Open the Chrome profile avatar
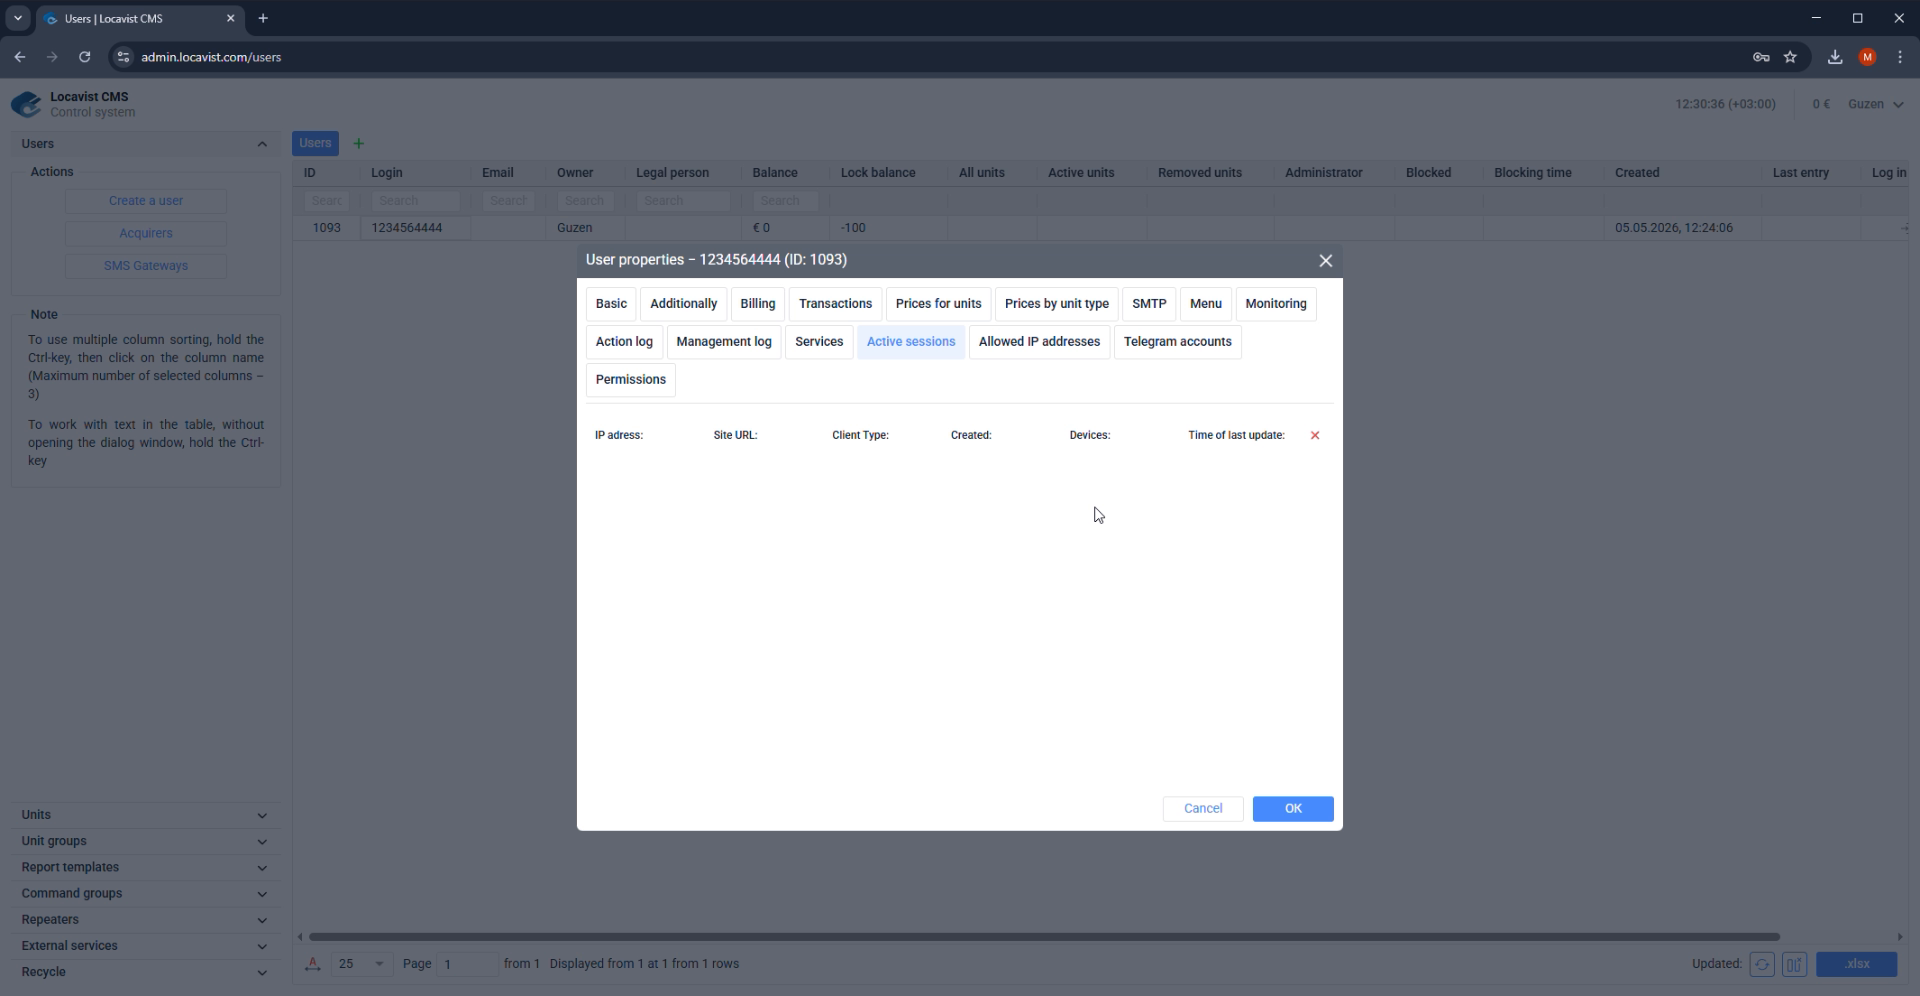 1867,57
